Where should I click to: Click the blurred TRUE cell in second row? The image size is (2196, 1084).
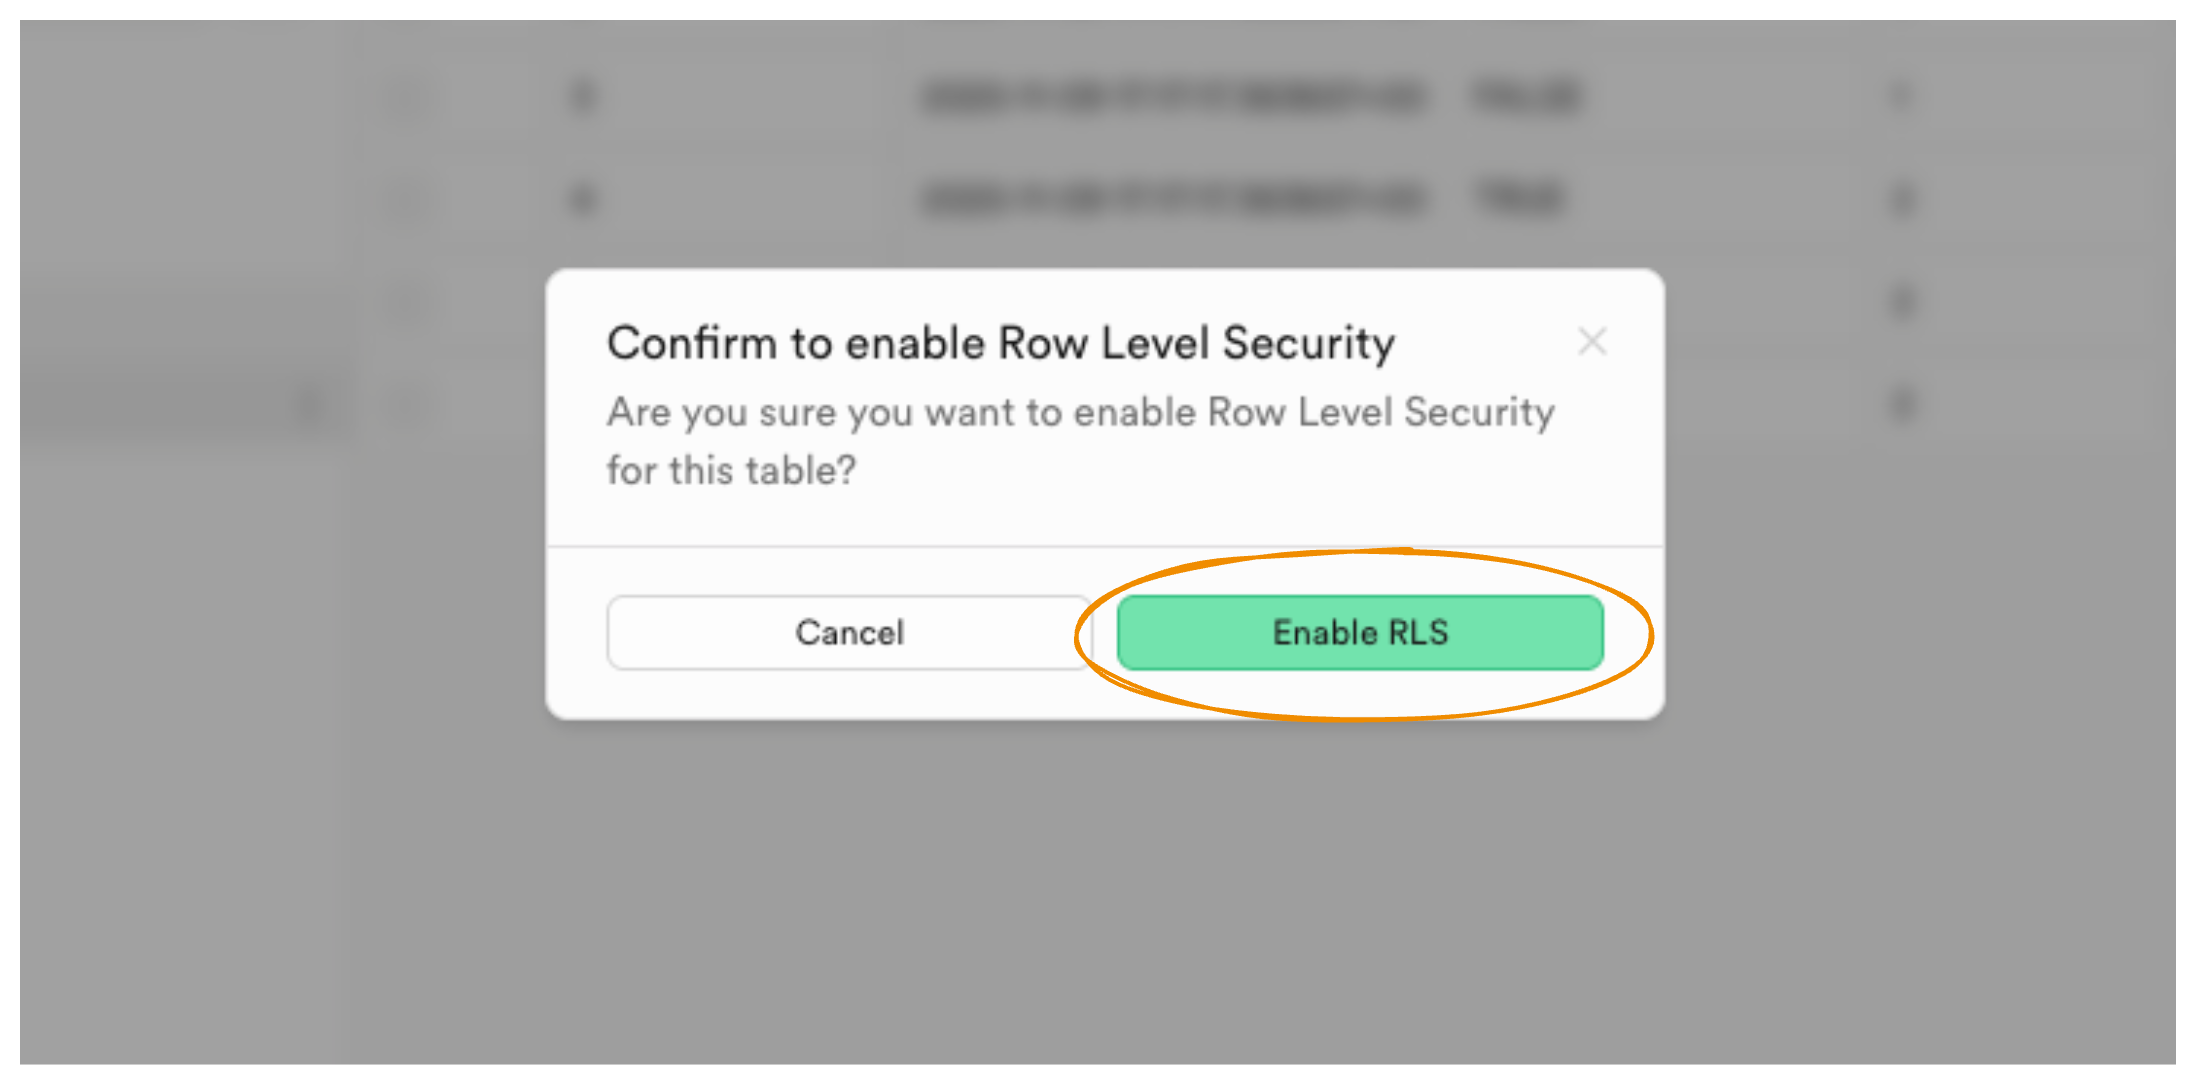pos(1518,200)
